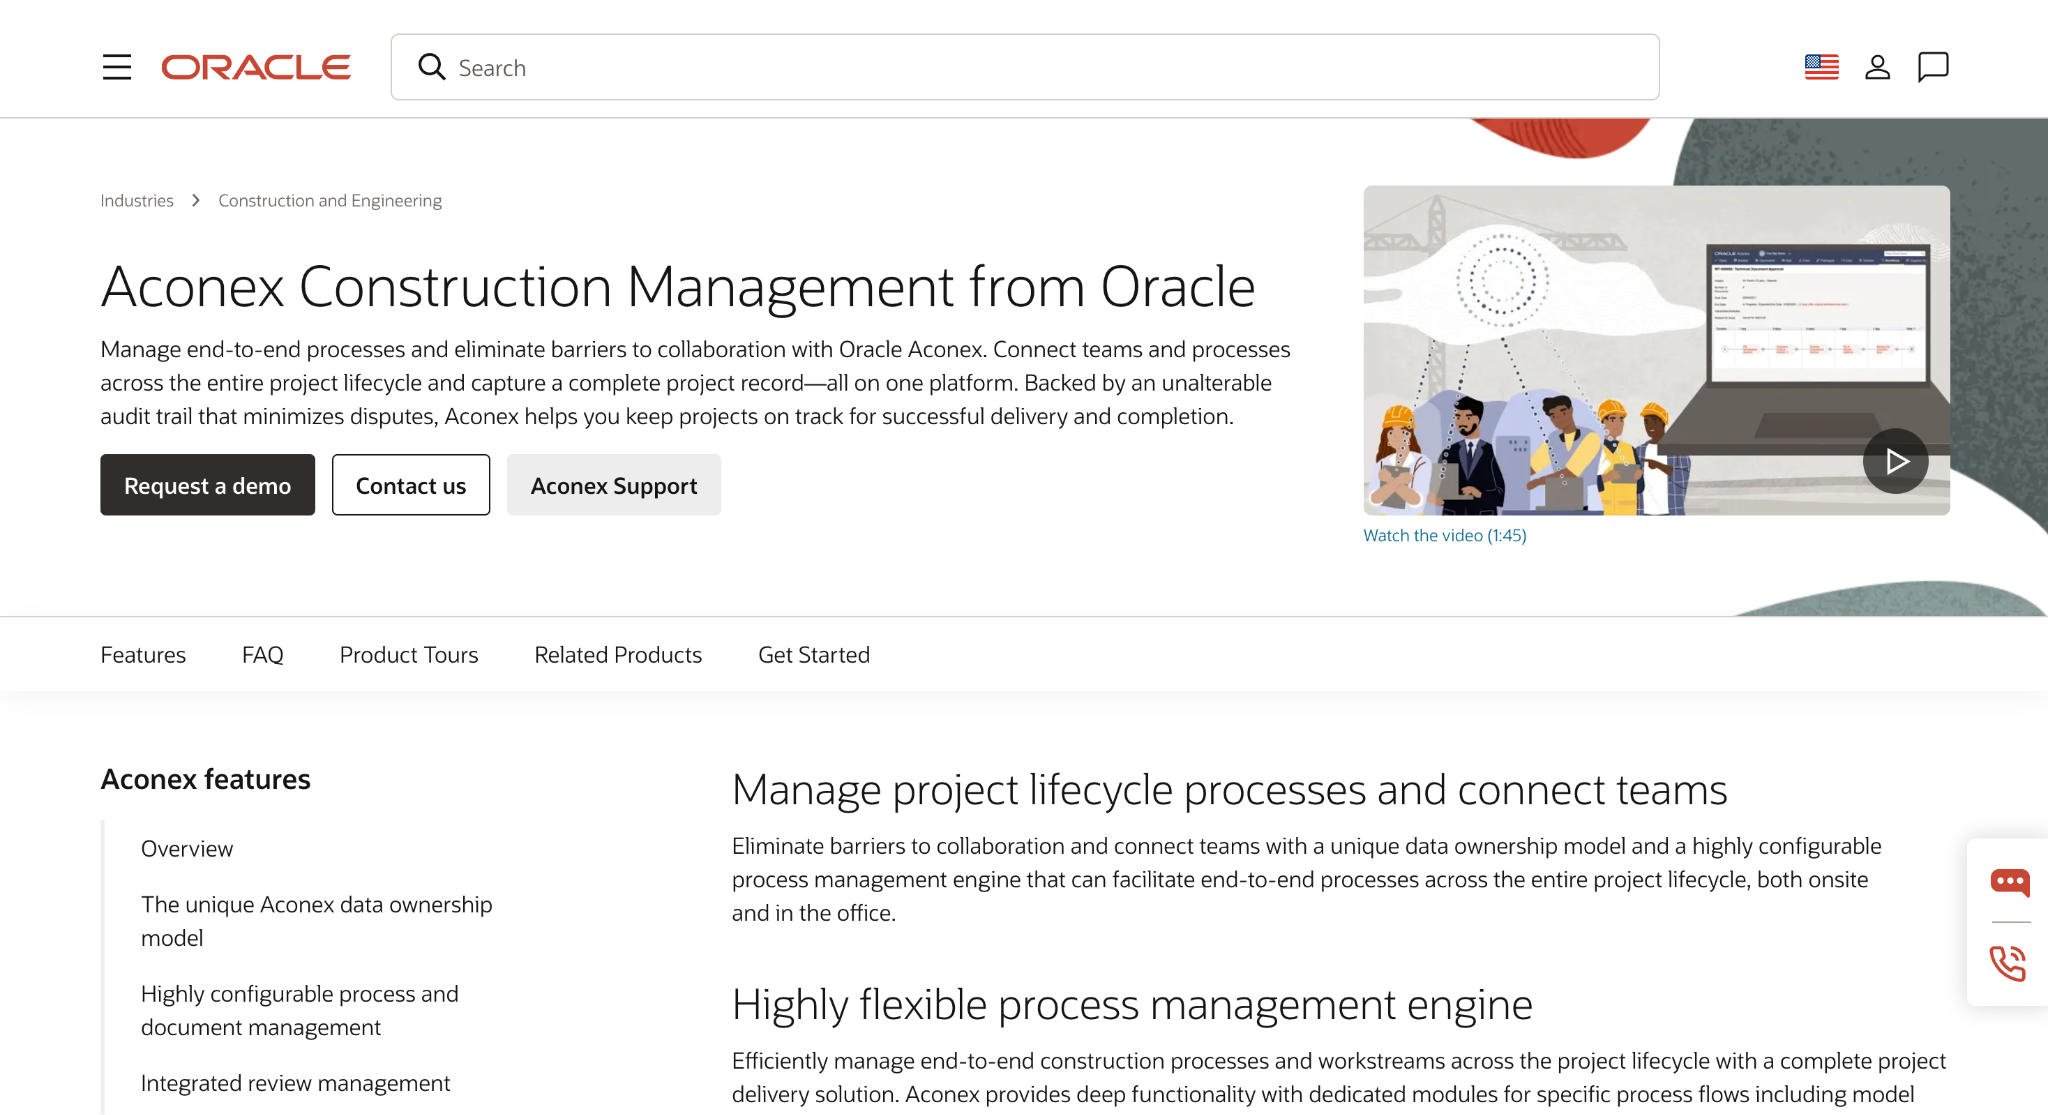Click the search magnifier icon
The width and height of the screenshot is (2048, 1115).
(x=432, y=67)
